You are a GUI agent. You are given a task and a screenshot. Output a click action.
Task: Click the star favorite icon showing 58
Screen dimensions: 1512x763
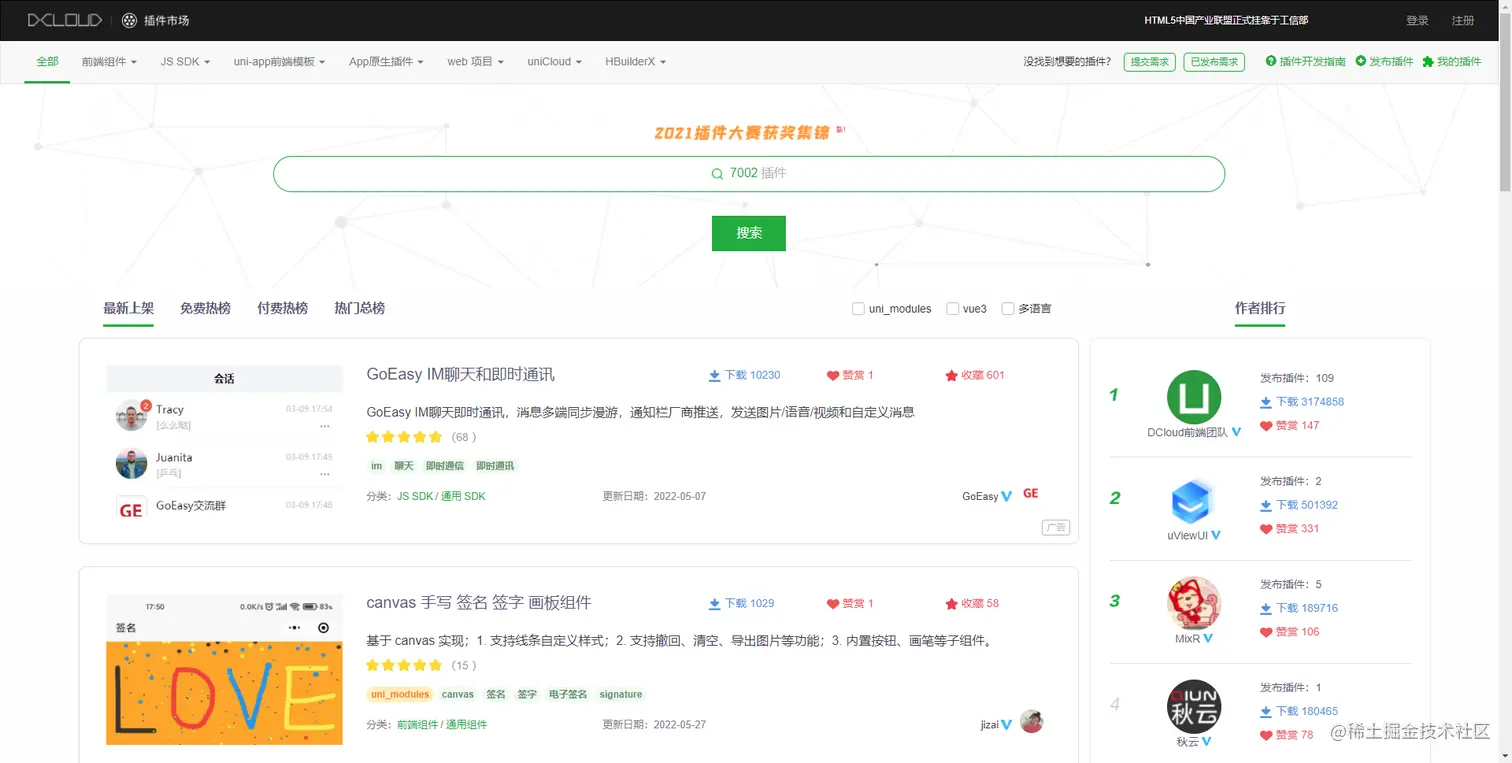951,604
